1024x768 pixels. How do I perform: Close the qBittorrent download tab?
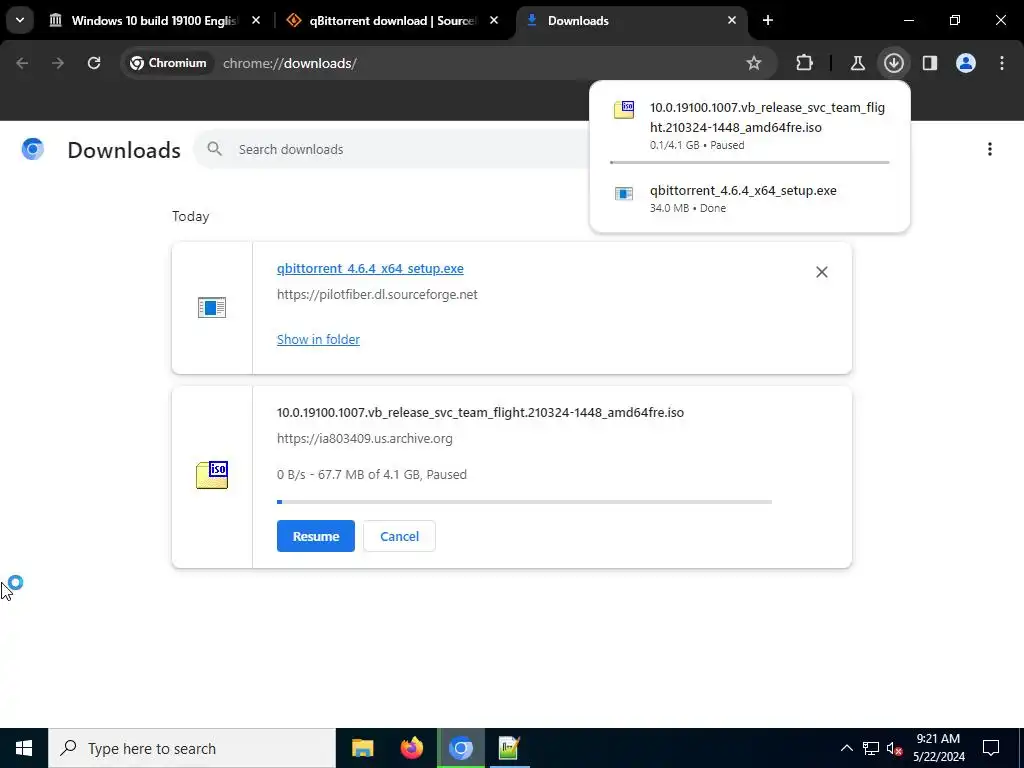tap(494, 20)
